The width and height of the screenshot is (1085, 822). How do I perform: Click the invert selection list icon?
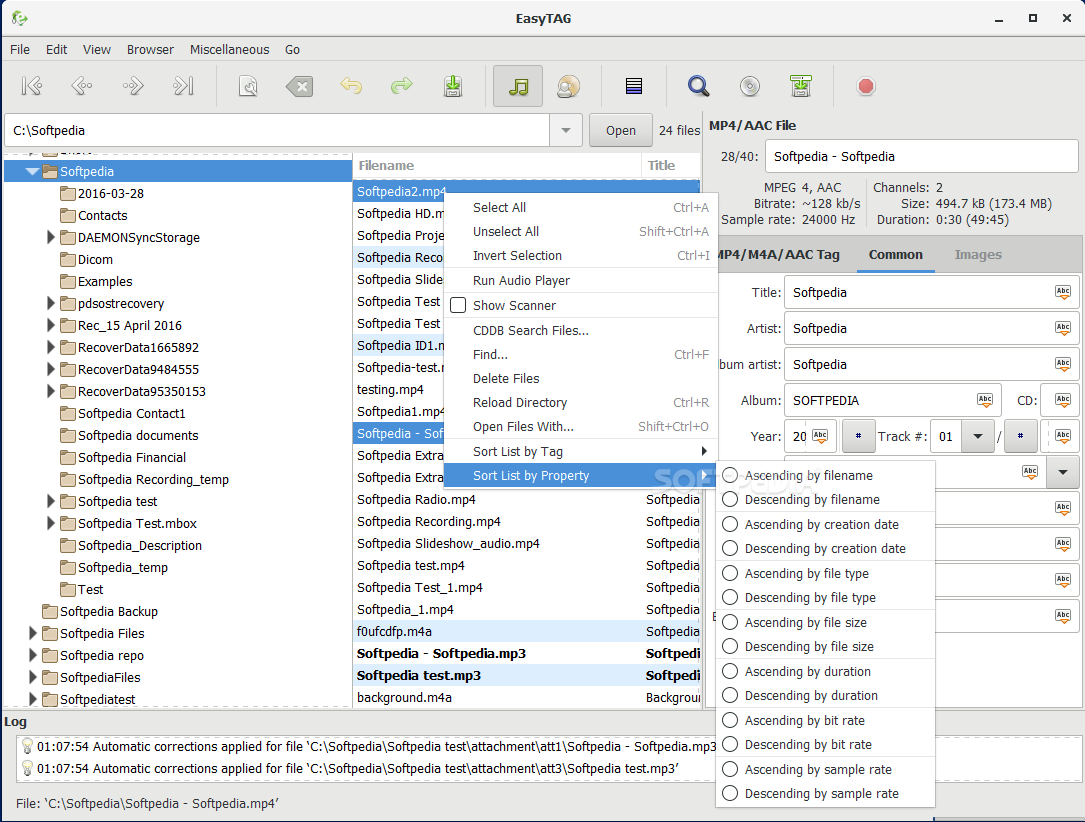pyautogui.click(x=634, y=86)
